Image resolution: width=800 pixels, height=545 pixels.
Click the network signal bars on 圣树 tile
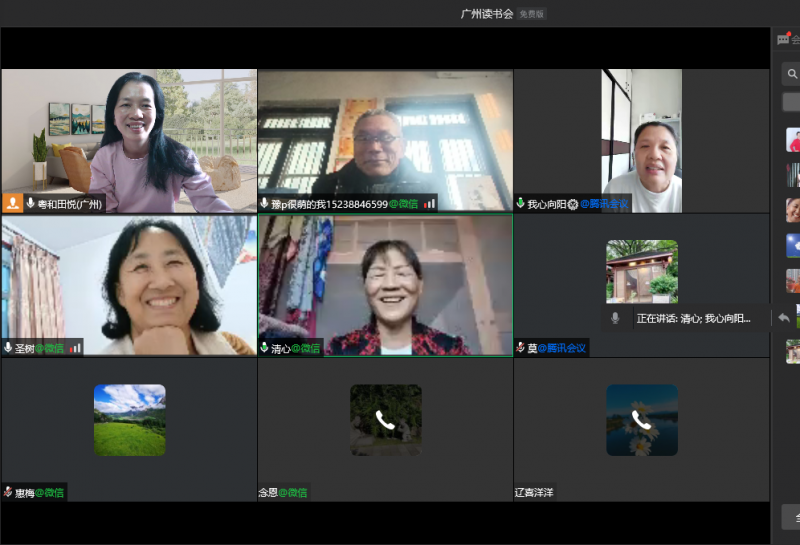[x=76, y=348]
